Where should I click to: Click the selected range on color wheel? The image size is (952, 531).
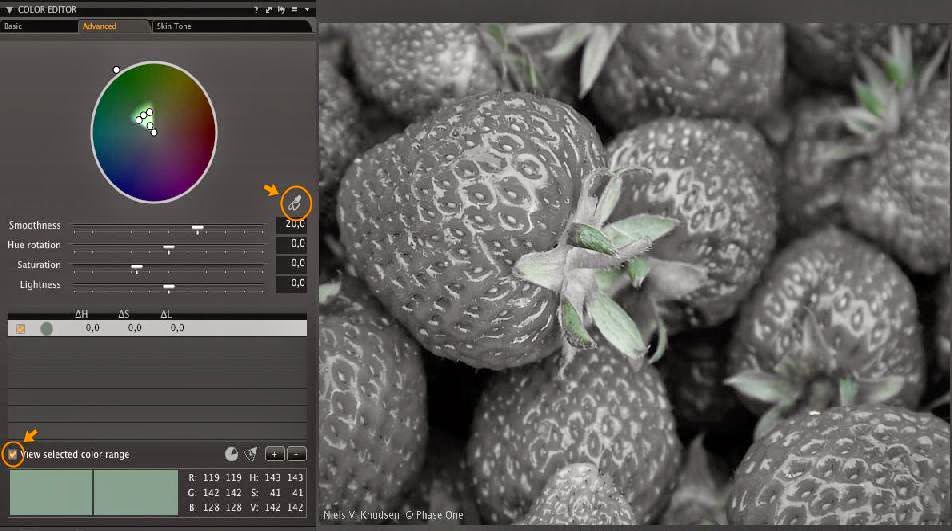tap(146, 120)
